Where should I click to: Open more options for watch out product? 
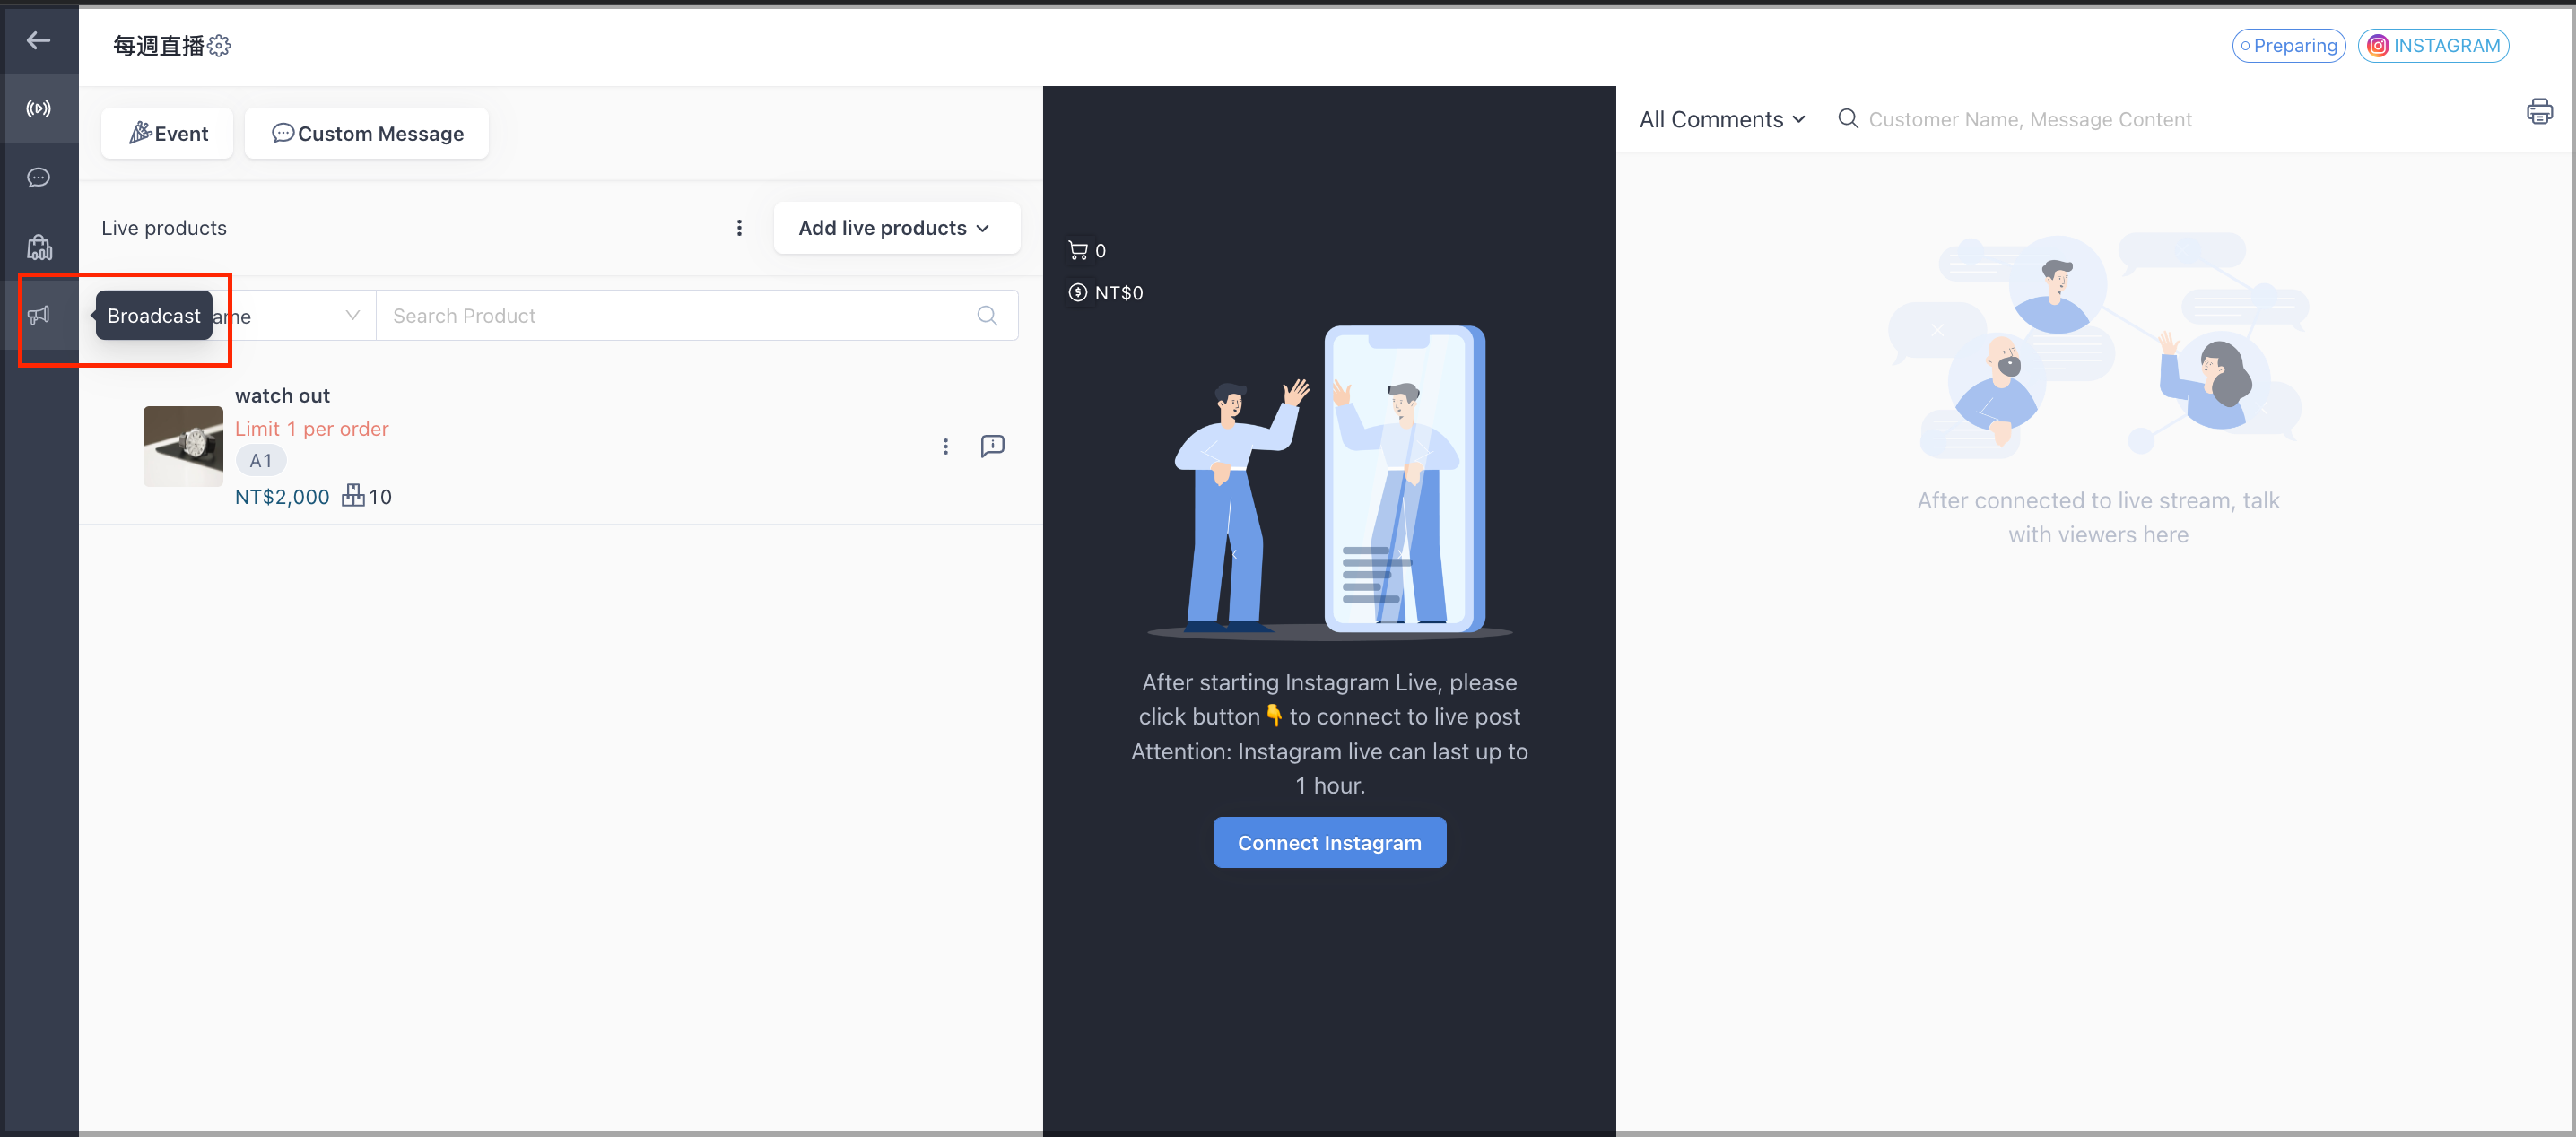945,446
